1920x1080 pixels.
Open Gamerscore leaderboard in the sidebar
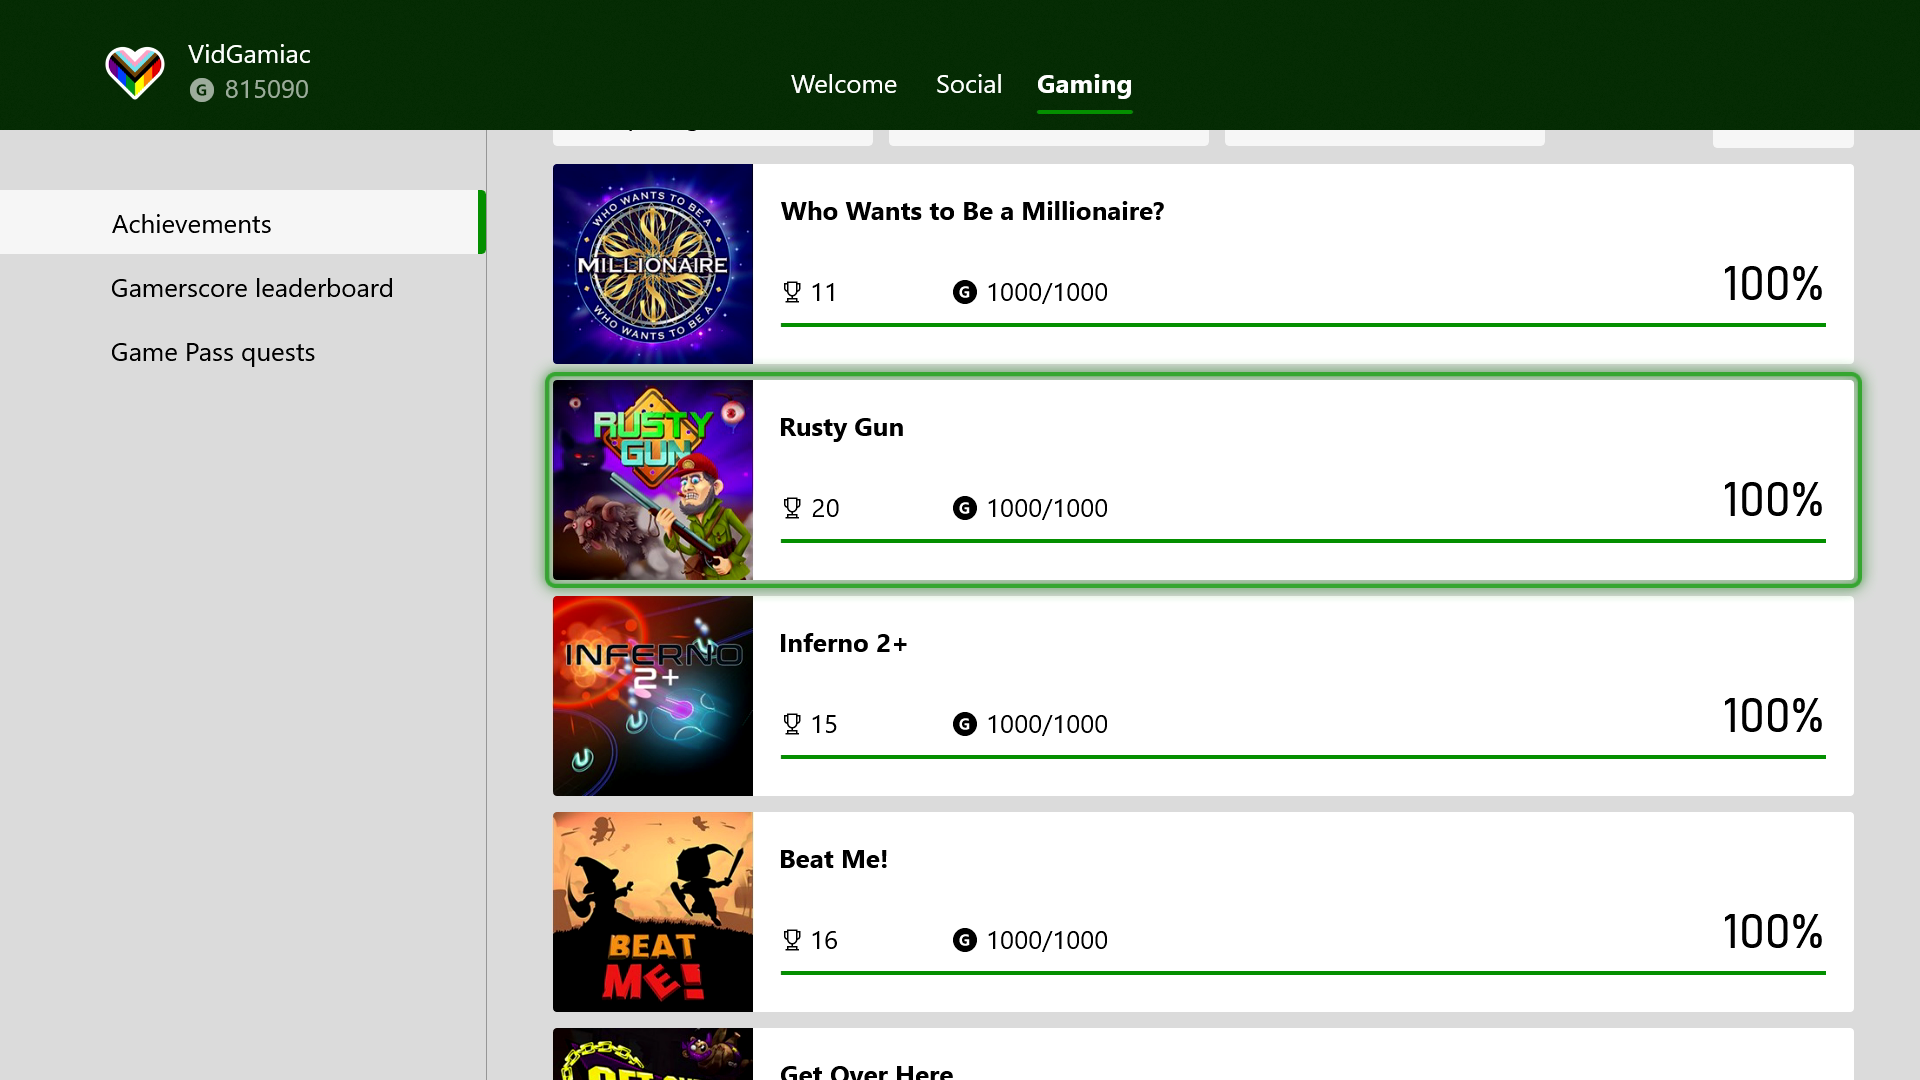tap(251, 288)
